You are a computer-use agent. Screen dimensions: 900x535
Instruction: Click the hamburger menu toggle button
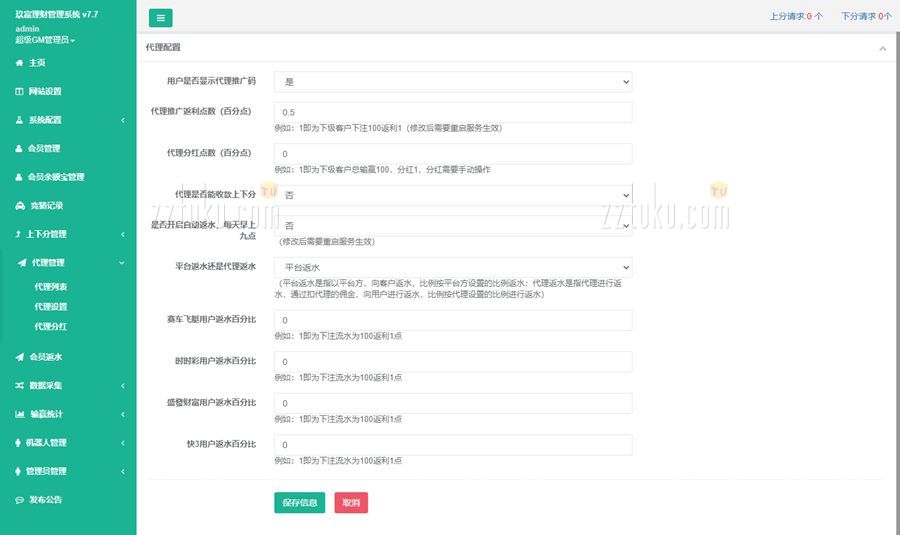pyautogui.click(x=160, y=17)
